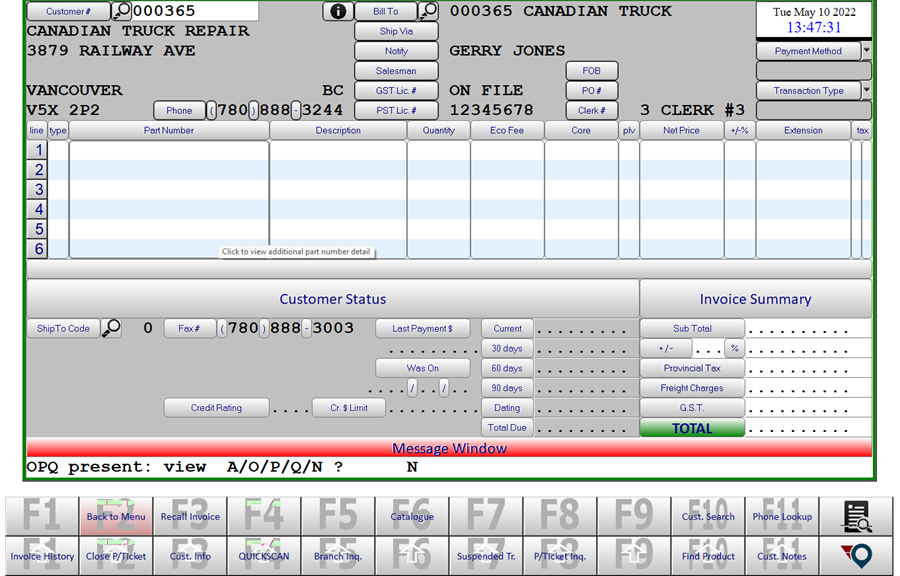Click the PST Lic. # button

pyautogui.click(x=396, y=110)
